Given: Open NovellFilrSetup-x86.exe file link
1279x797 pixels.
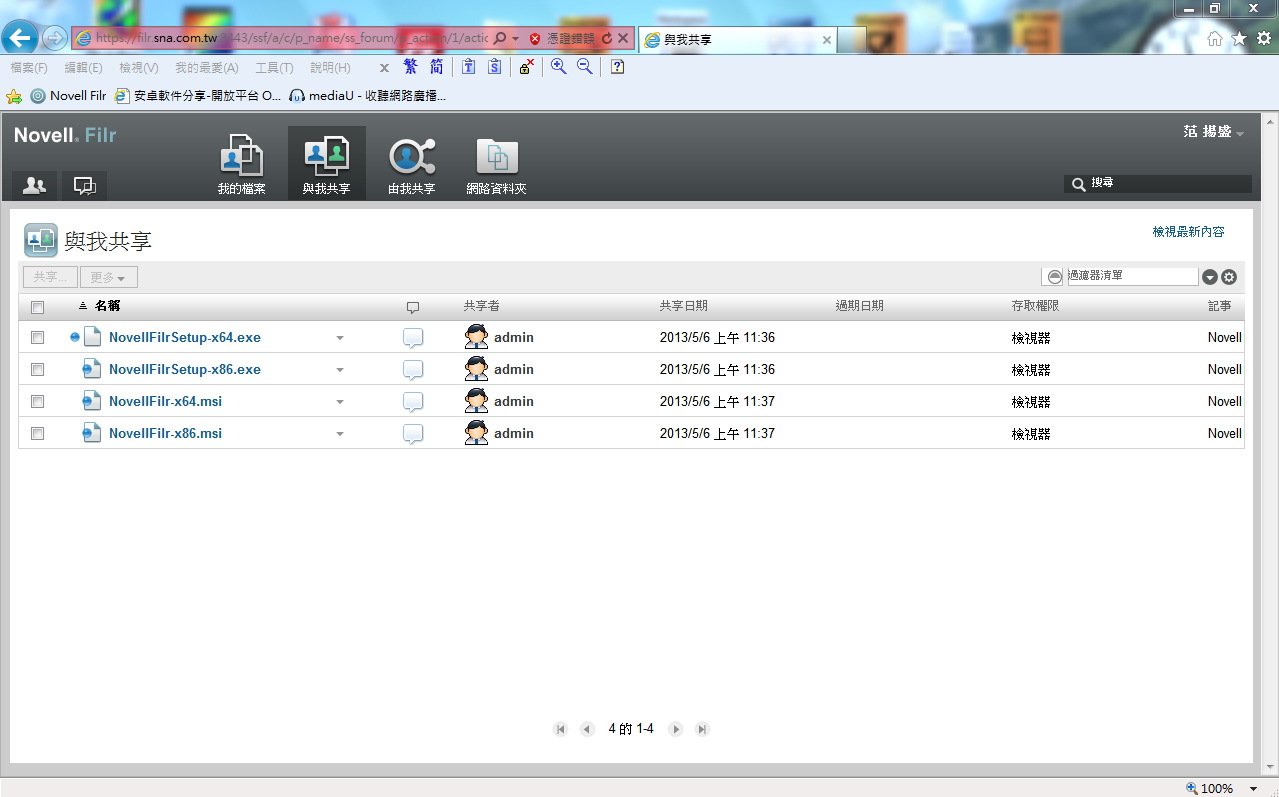Looking at the screenshot, I should (x=185, y=370).
